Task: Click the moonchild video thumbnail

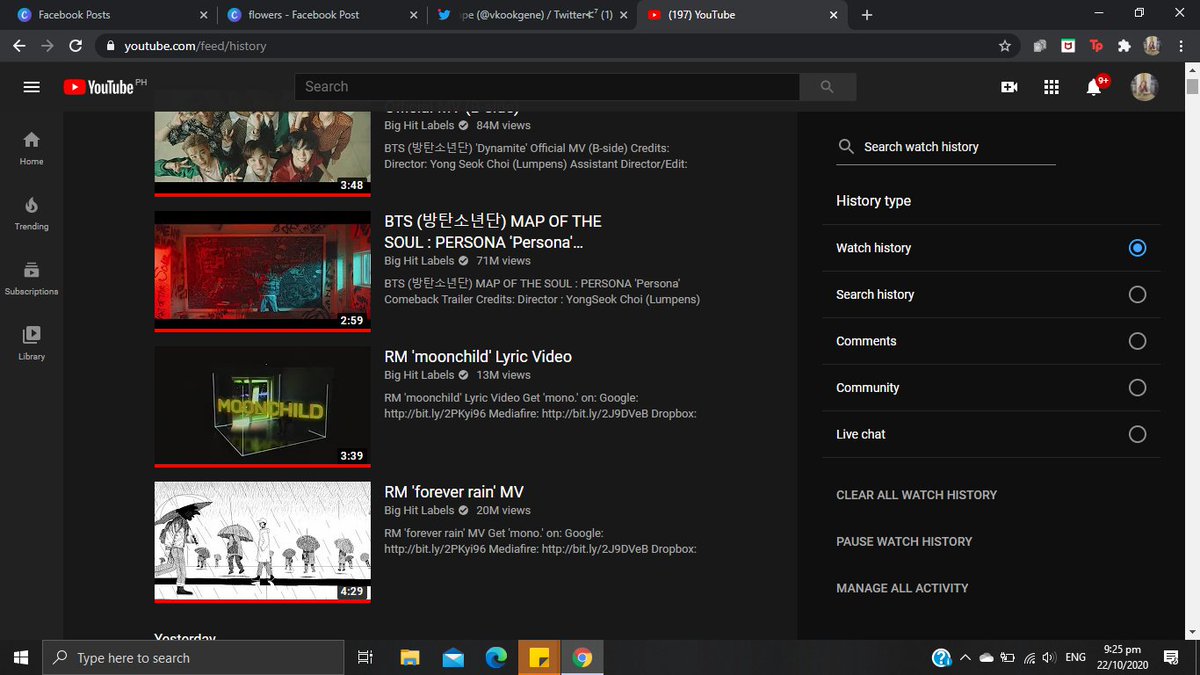Action: [x=262, y=406]
